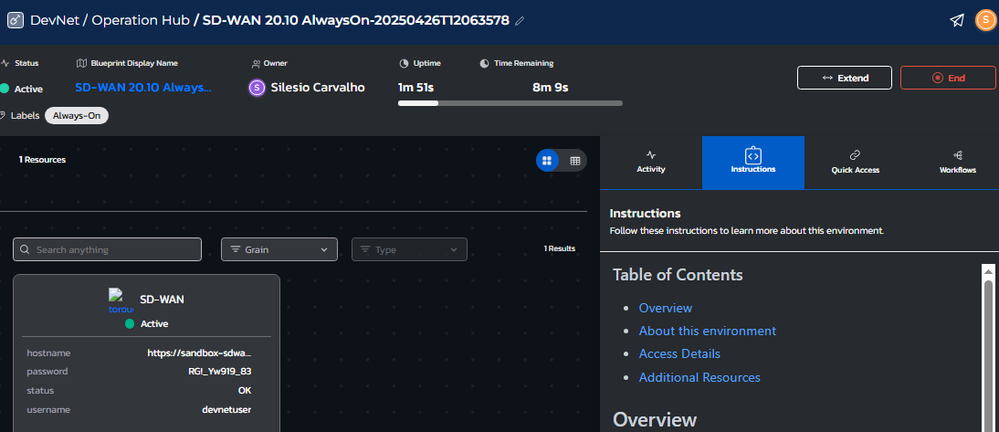The height and width of the screenshot is (432, 999).
Task: Open the Workflows tab
Action: pos(958,162)
